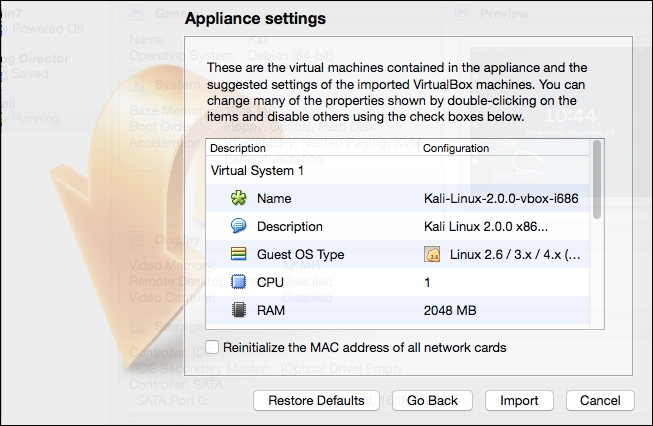Start the appliance Import button
Viewport: 653px width, 426px height.
pyautogui.click(x=519, y=400)
